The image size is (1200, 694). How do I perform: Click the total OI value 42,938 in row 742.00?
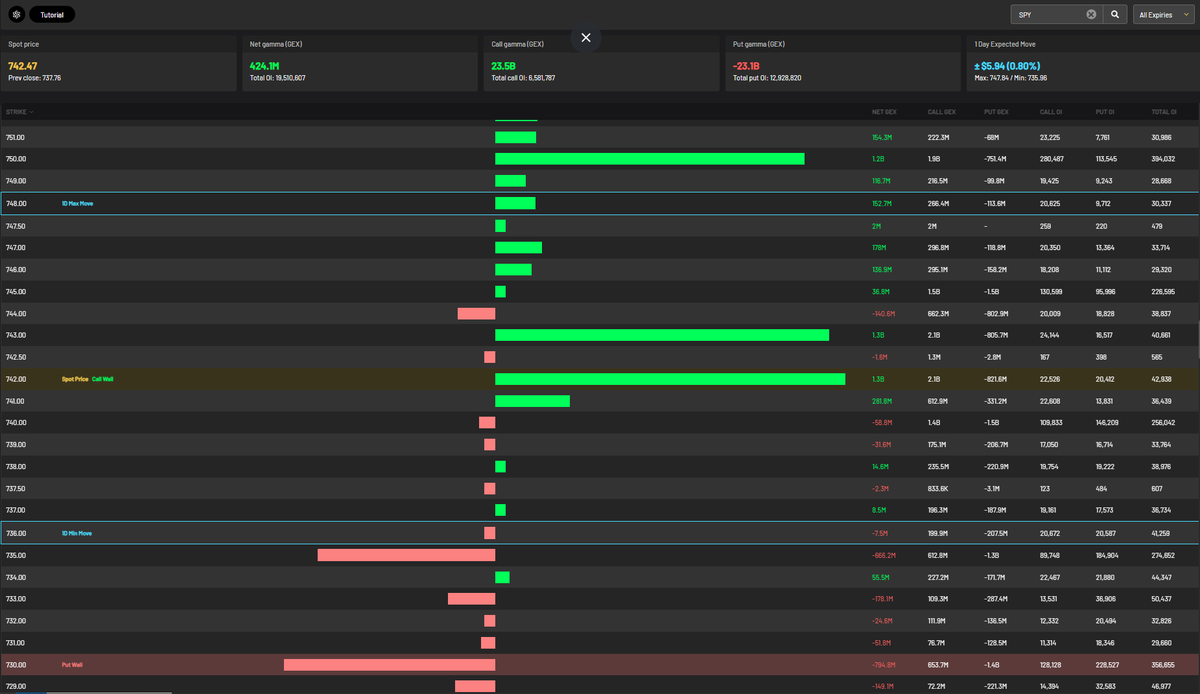tap(1162, 379)
